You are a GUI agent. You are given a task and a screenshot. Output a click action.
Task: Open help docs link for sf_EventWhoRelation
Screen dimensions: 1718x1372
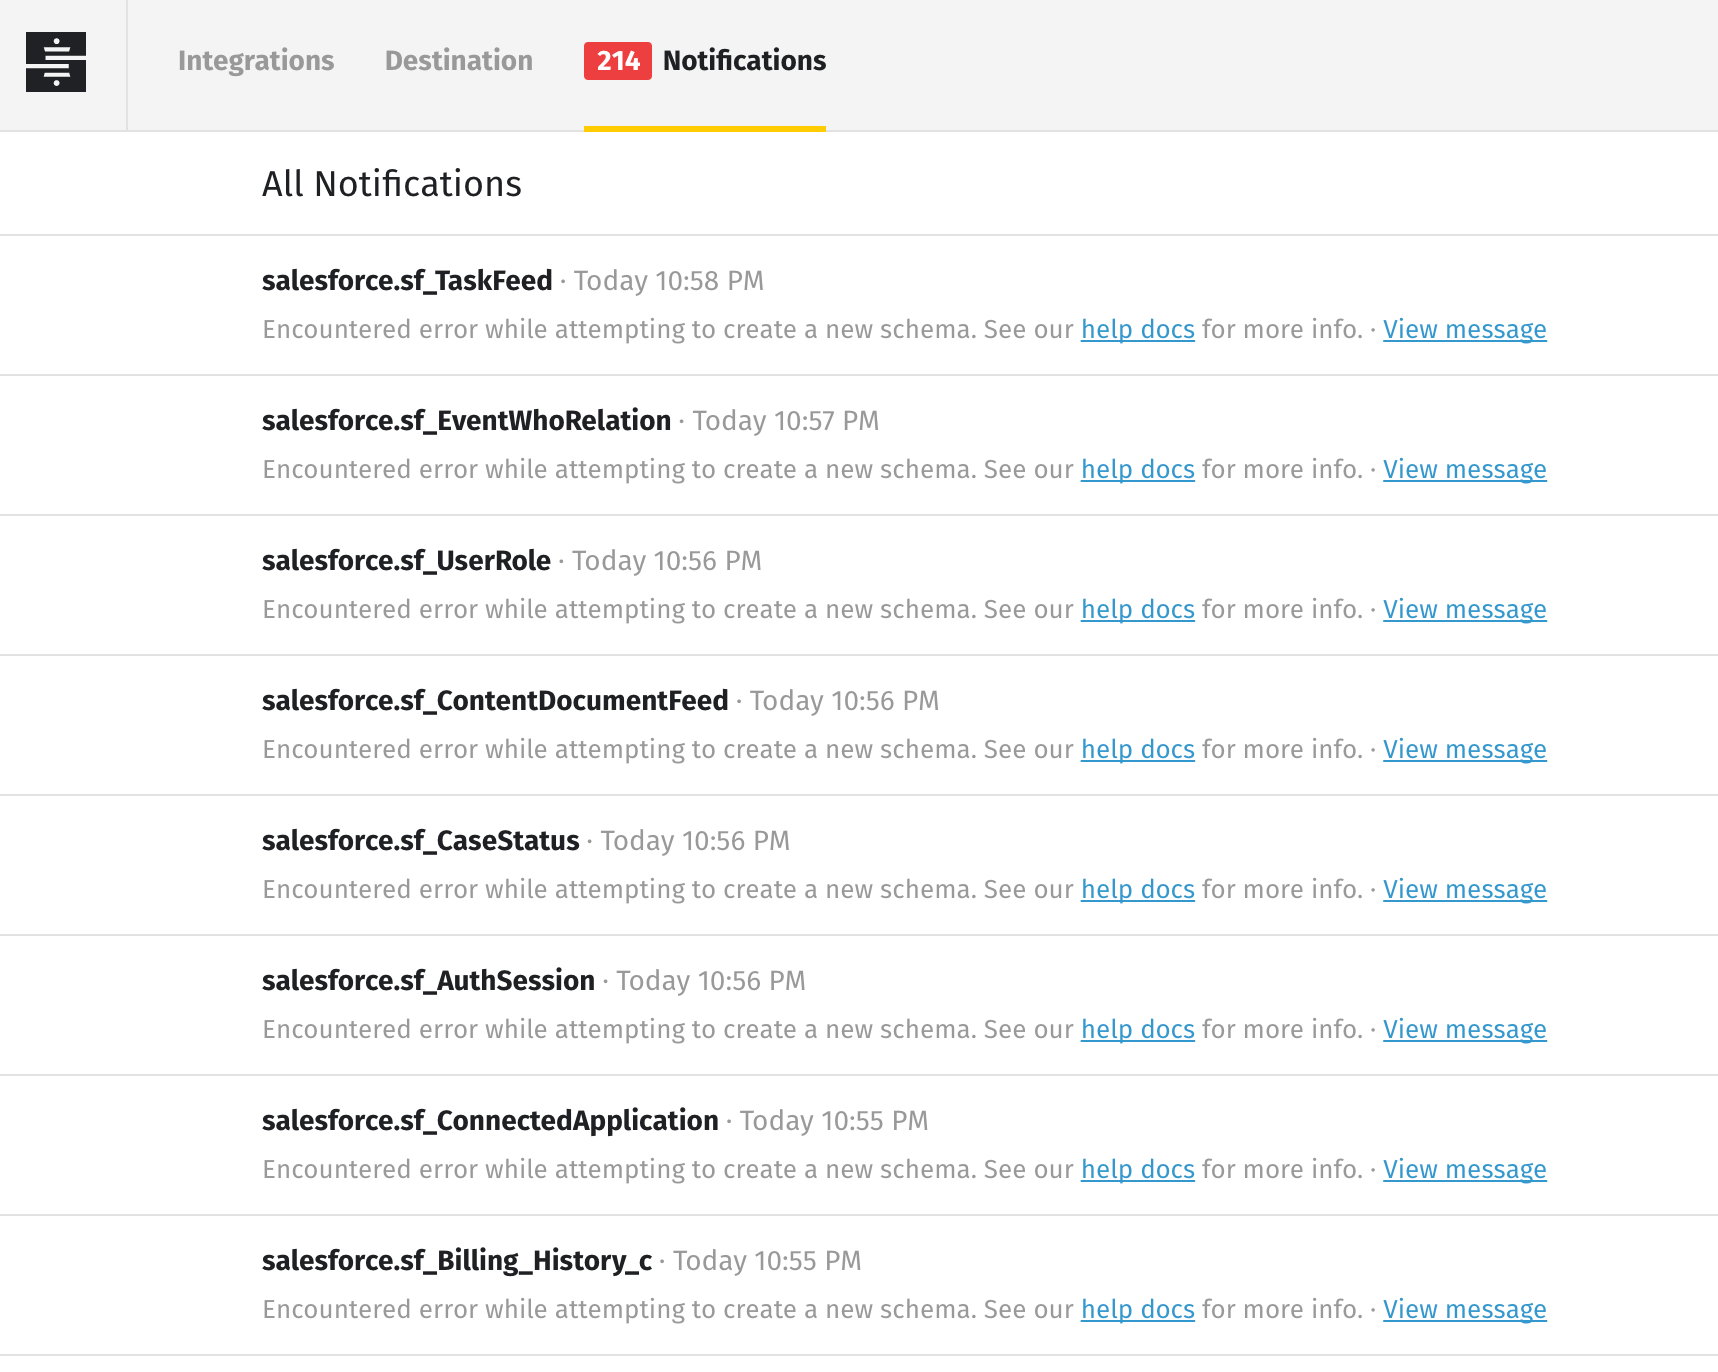pos(1138,470)
